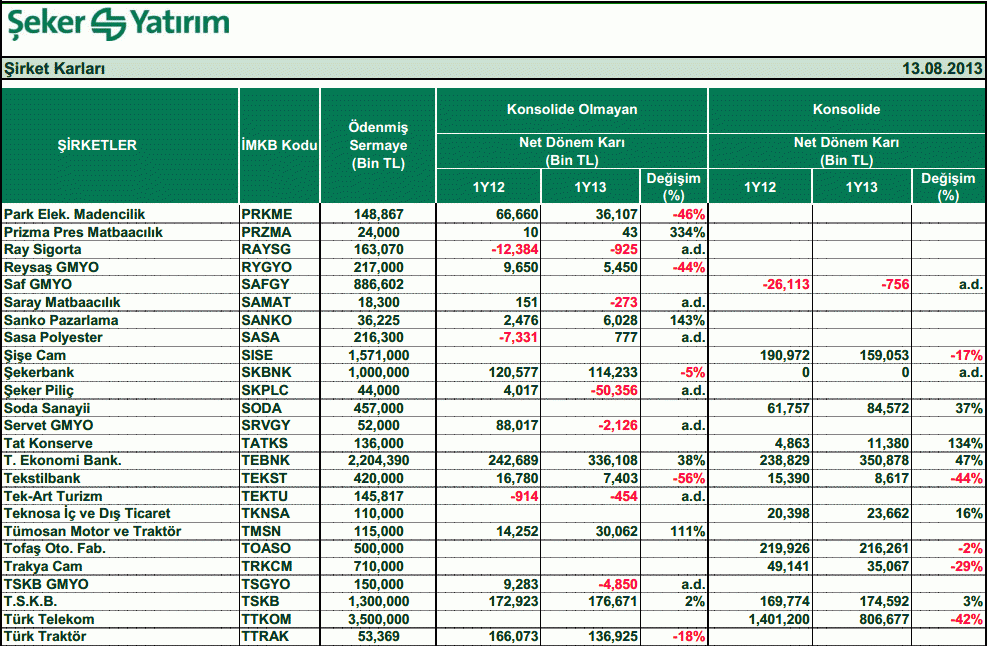This screenshot has height=646, width=988.
Task: Select company name Park Elek. Madencilik
Action: 74,214
